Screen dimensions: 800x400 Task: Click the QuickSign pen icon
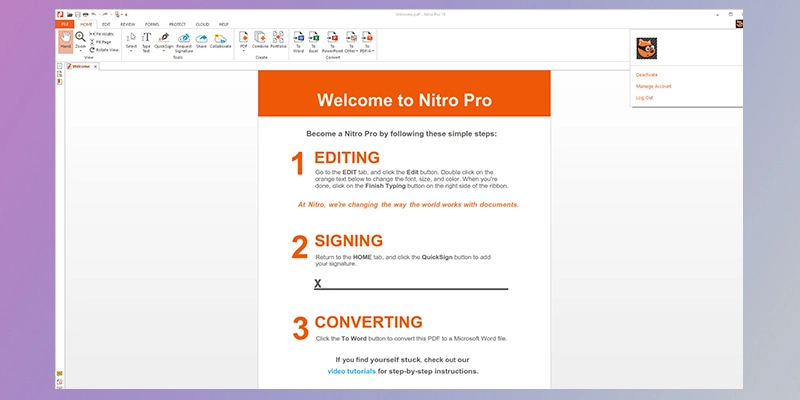pyautogui.click(x=164, y=37)
